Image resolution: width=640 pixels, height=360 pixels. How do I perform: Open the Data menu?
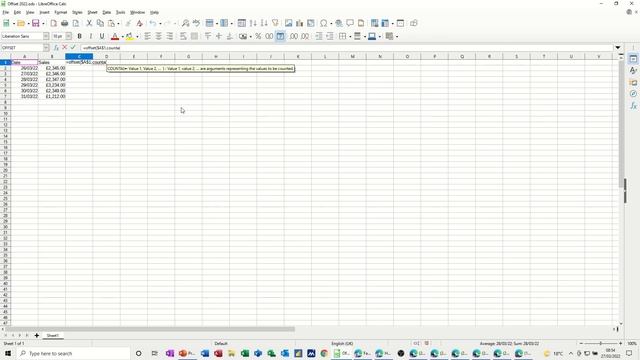(x=107, y=12)
